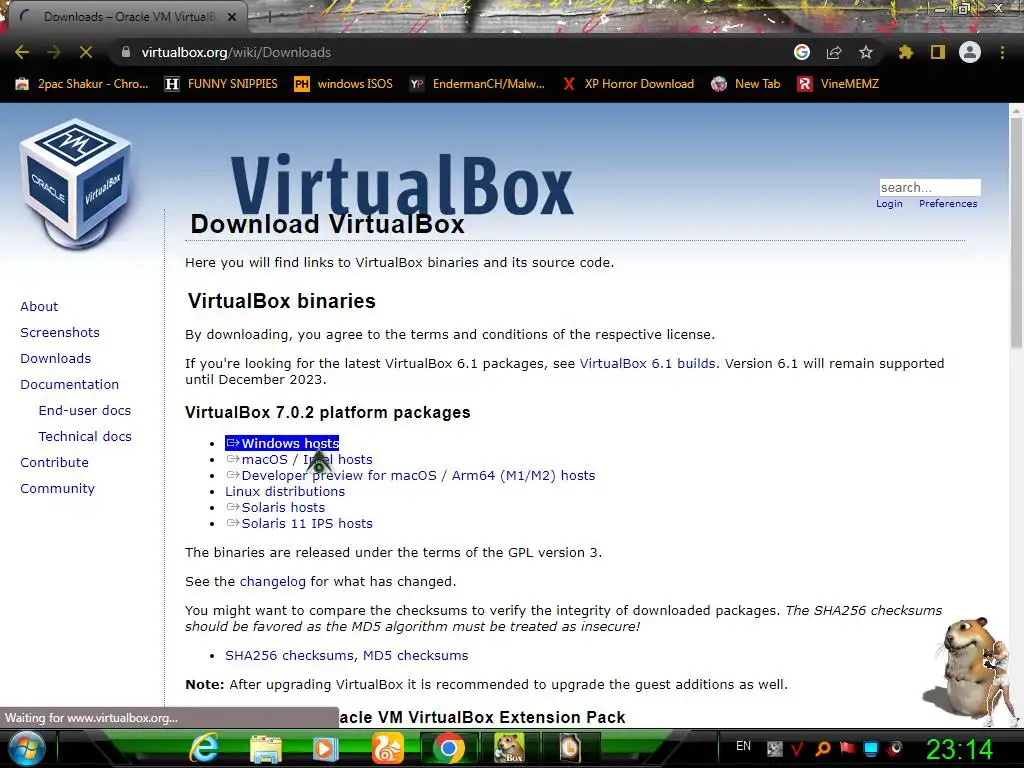Click the taskbar clock showing 23:14
This screenshot has width=1024, height=768.
click(x=959, y=749)
